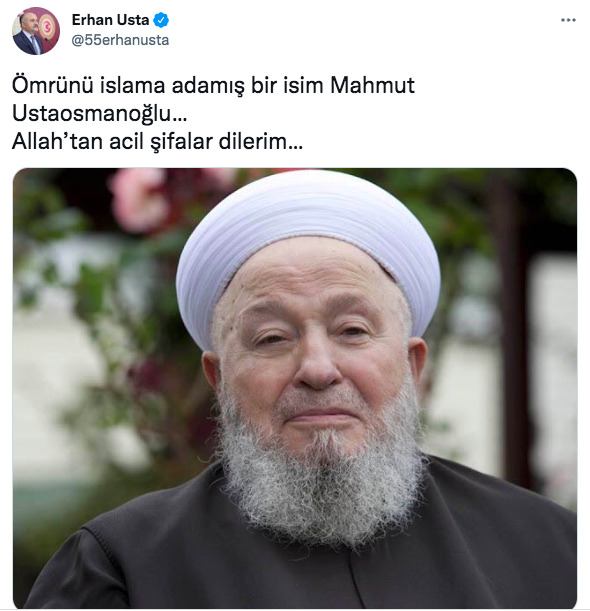Visit the @55erhanusta handle link
Screen dimensions: 590x611
(120, 40)
